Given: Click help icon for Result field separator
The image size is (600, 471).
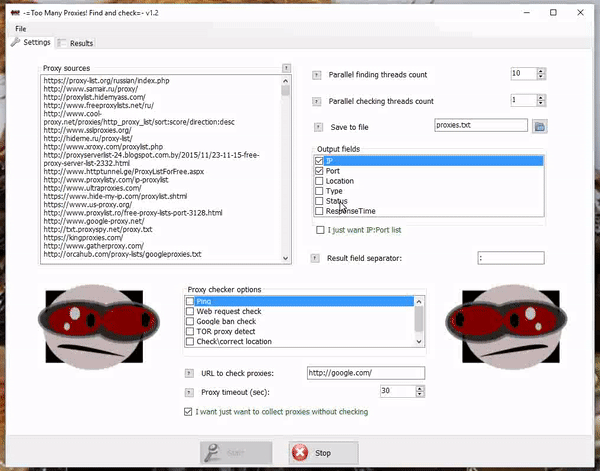Looking at the screenshot, I should 315,258.
